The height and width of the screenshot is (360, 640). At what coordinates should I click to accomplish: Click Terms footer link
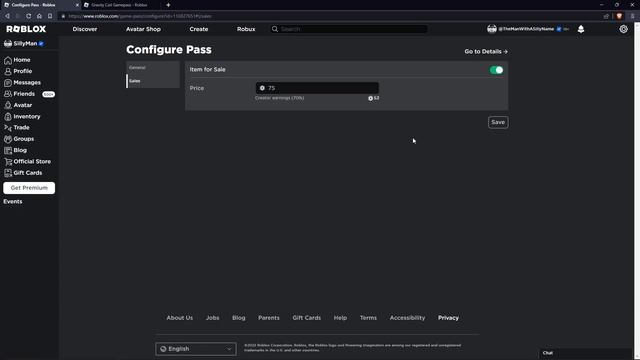click(x=368, y=318)
